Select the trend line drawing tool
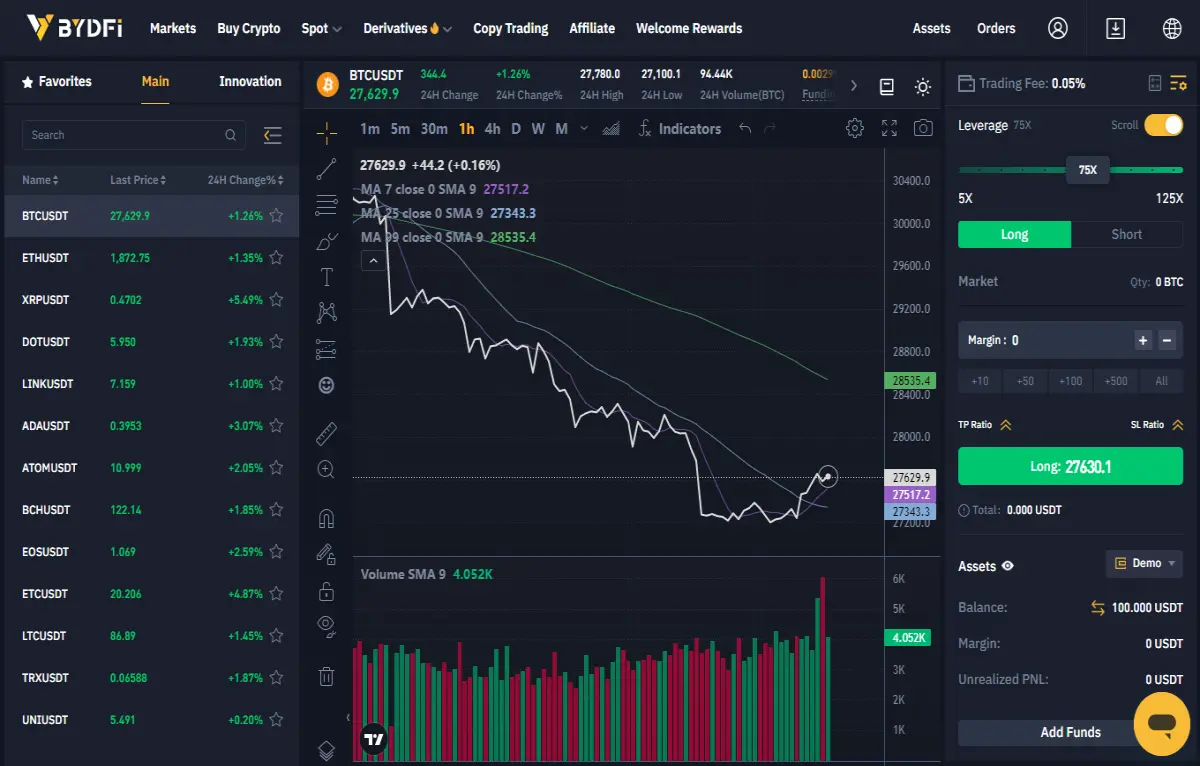This screenshot has width=1200, height=766. point(326,169)
